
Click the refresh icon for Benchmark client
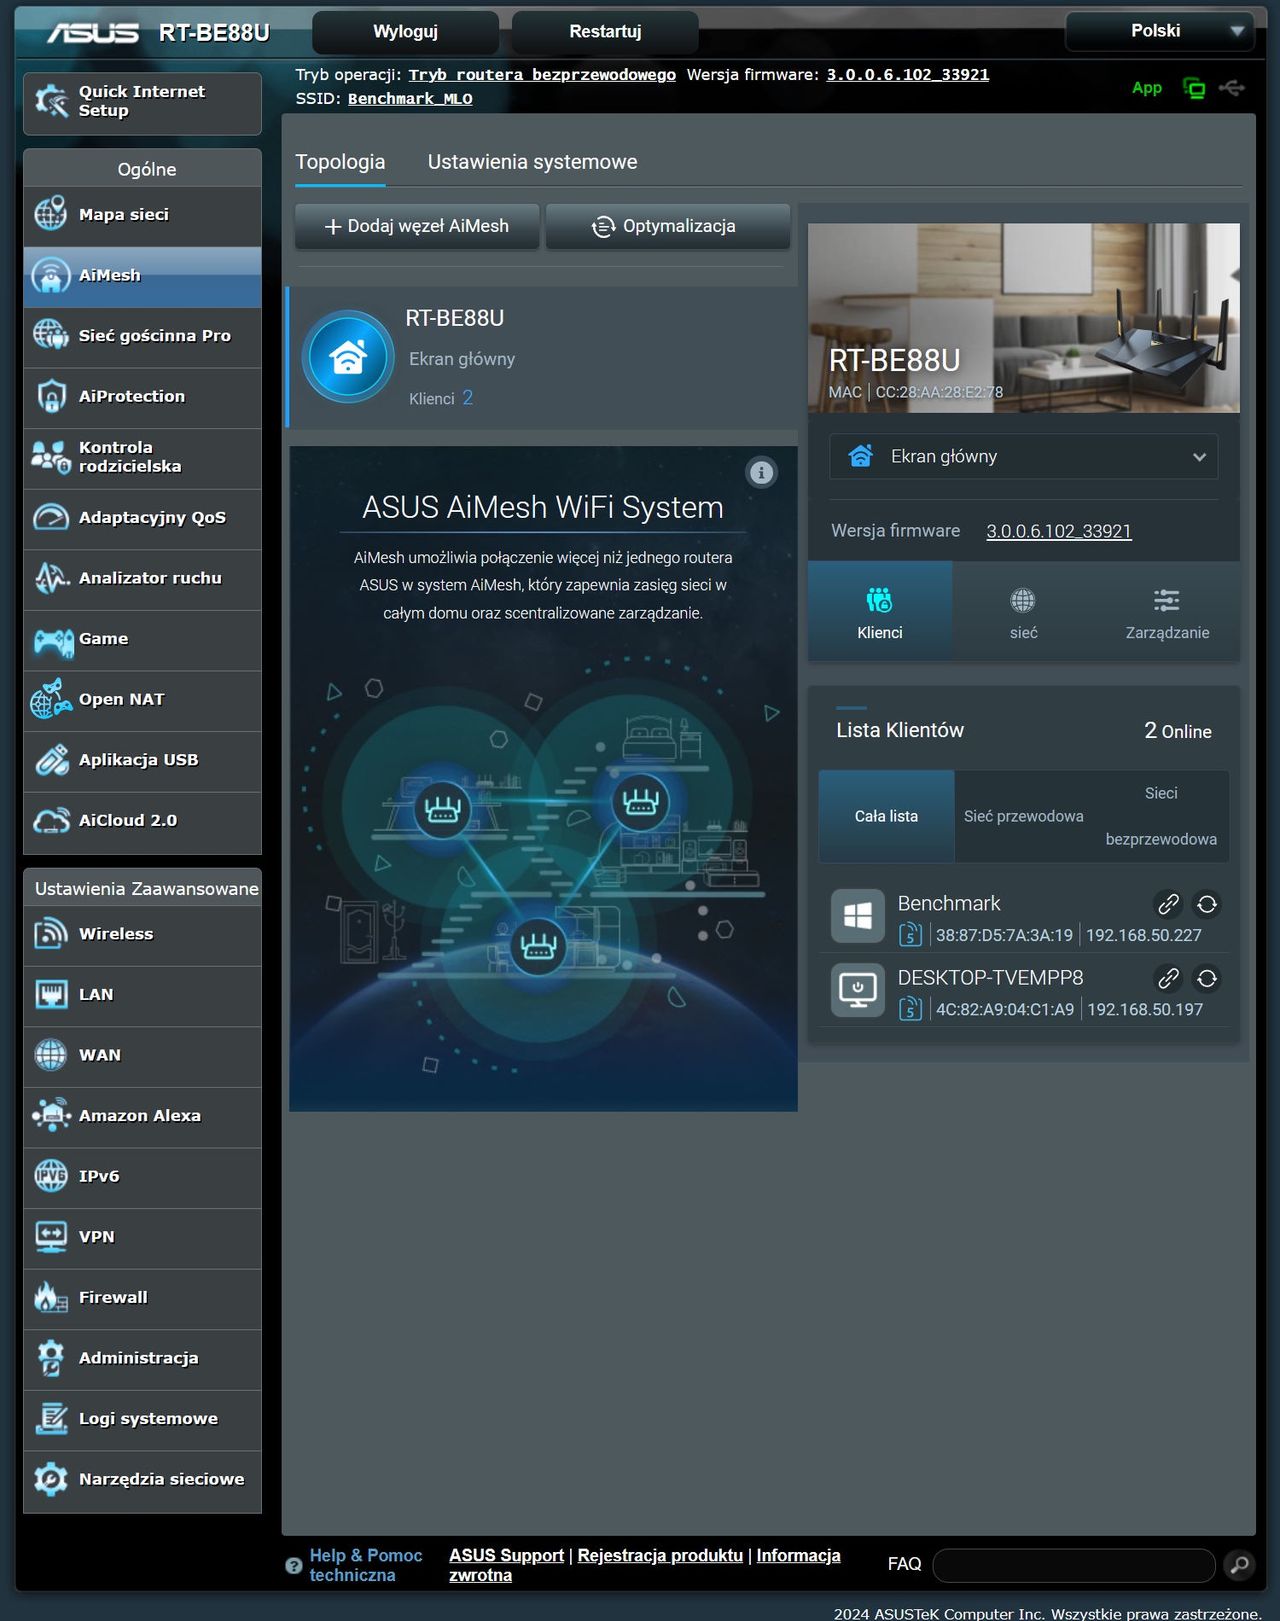(1207, 904)
